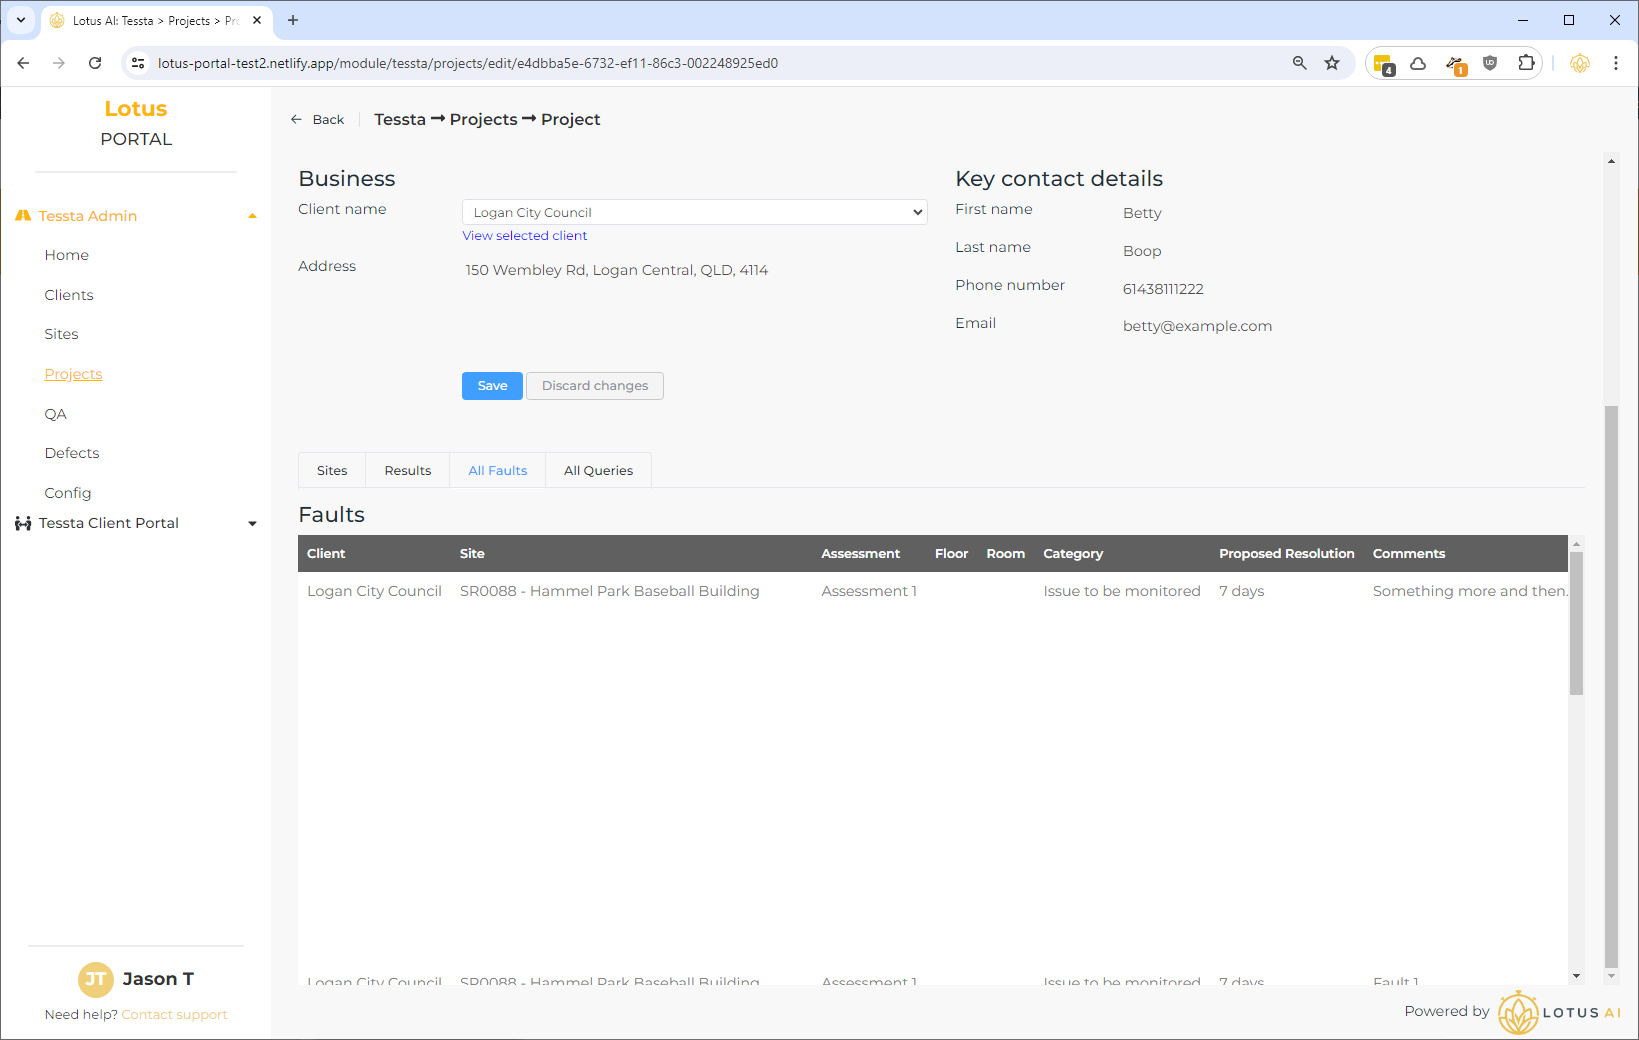Collapse the Tessta Admin section
This screenshot has height=1040, width=1639.
[252, 216]
